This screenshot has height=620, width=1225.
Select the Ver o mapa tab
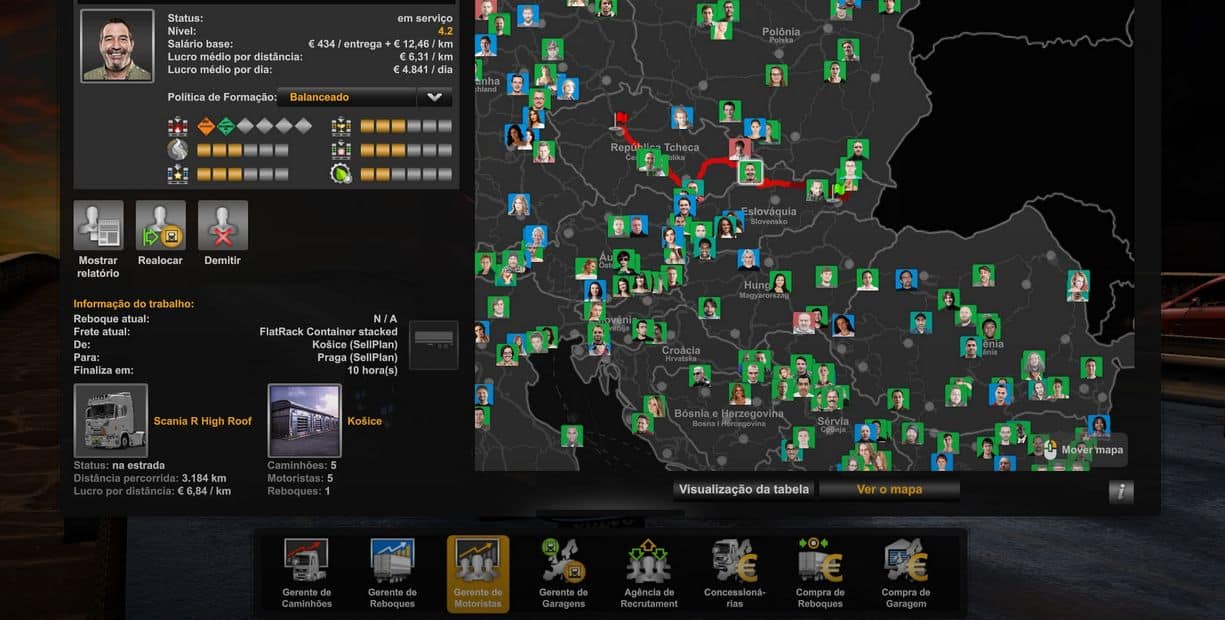[x=889, y=489]
